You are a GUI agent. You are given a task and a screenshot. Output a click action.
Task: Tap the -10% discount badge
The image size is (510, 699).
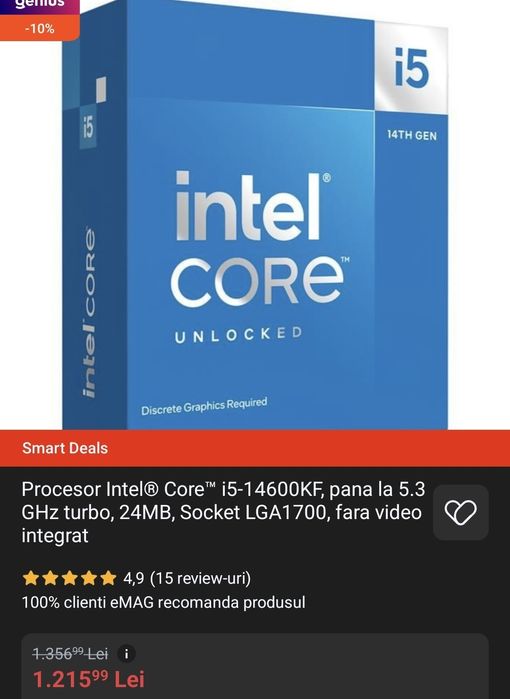coord(40,29)
